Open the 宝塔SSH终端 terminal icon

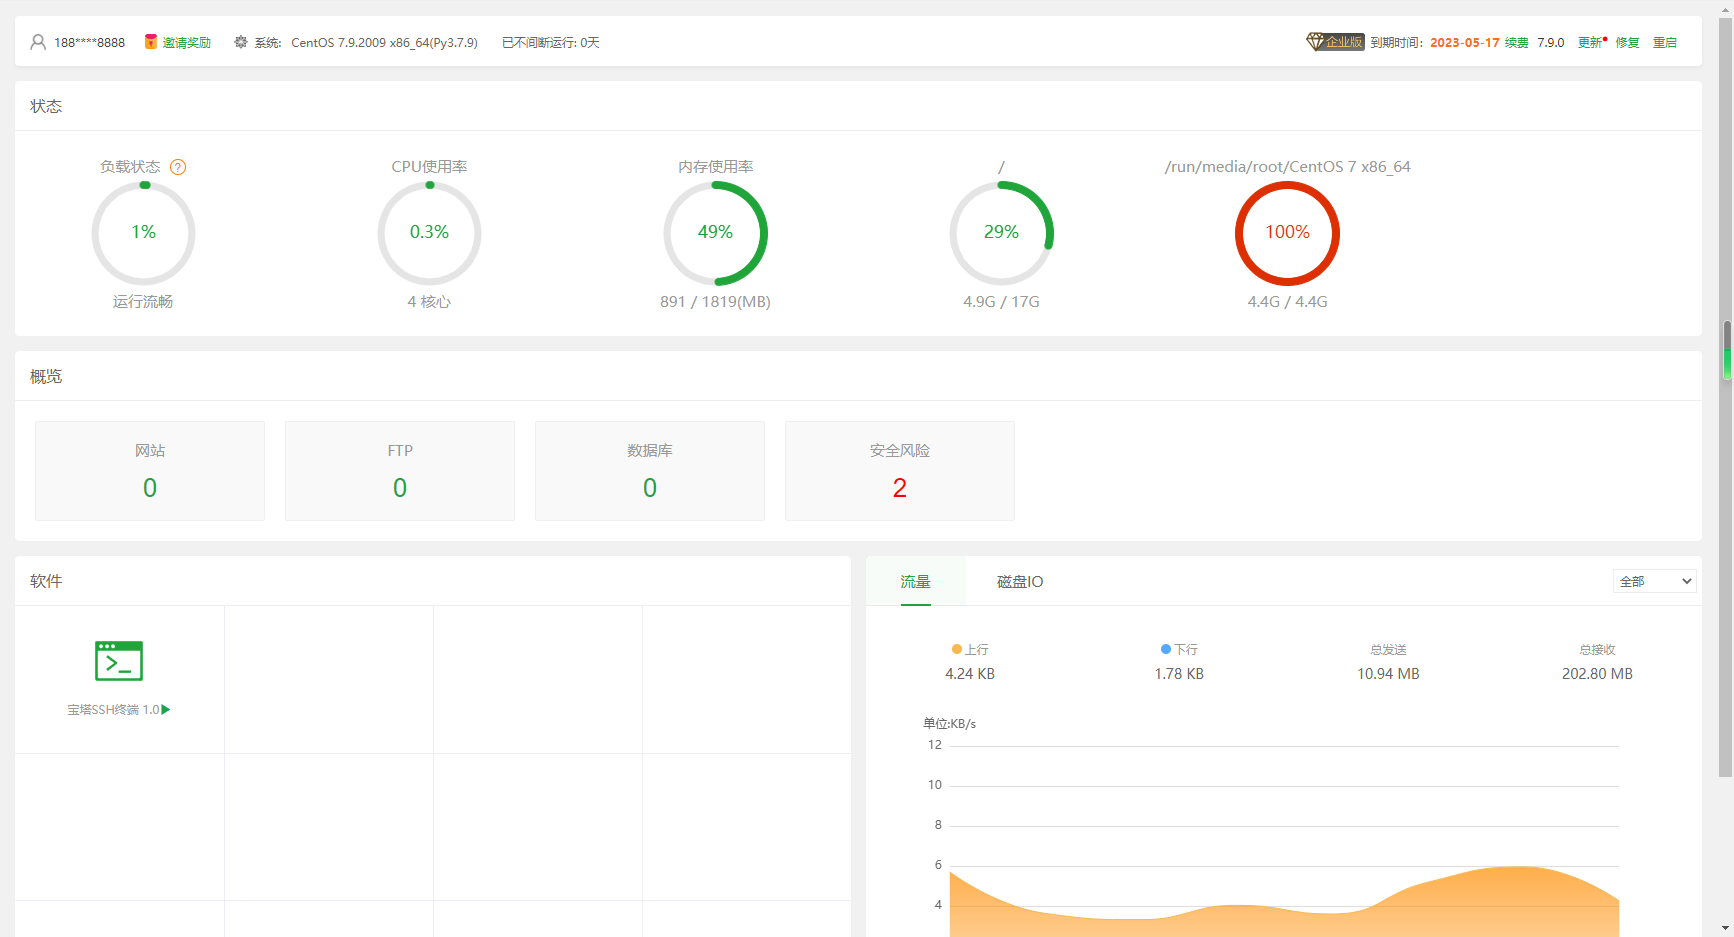click(119, 661)
